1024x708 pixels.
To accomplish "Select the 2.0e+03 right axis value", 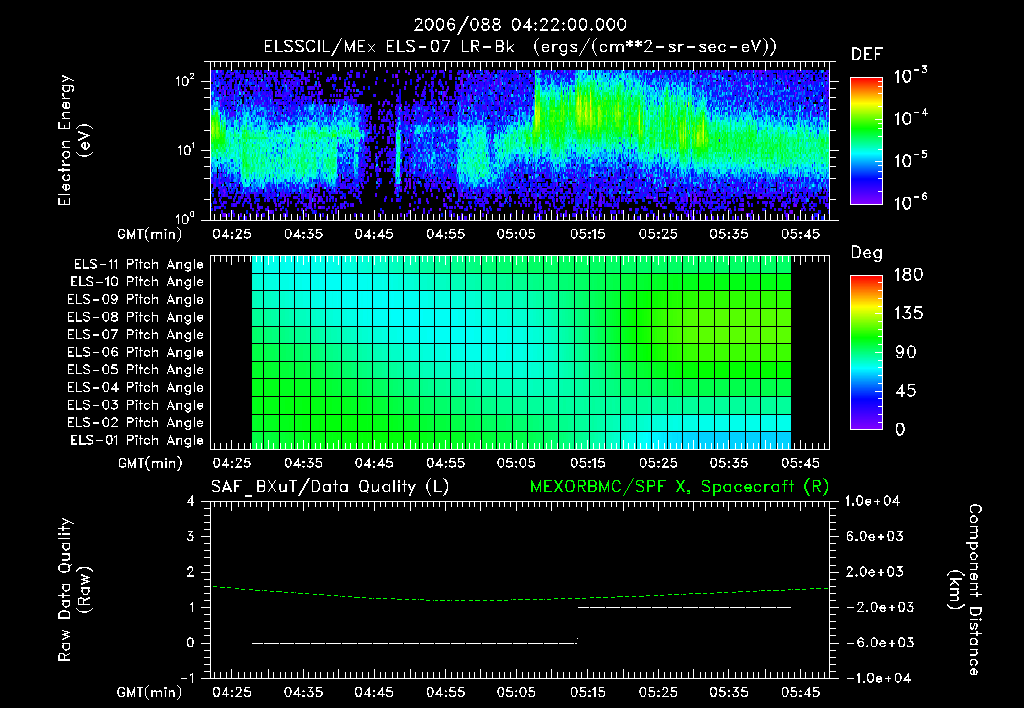I will tap(875, 571).
